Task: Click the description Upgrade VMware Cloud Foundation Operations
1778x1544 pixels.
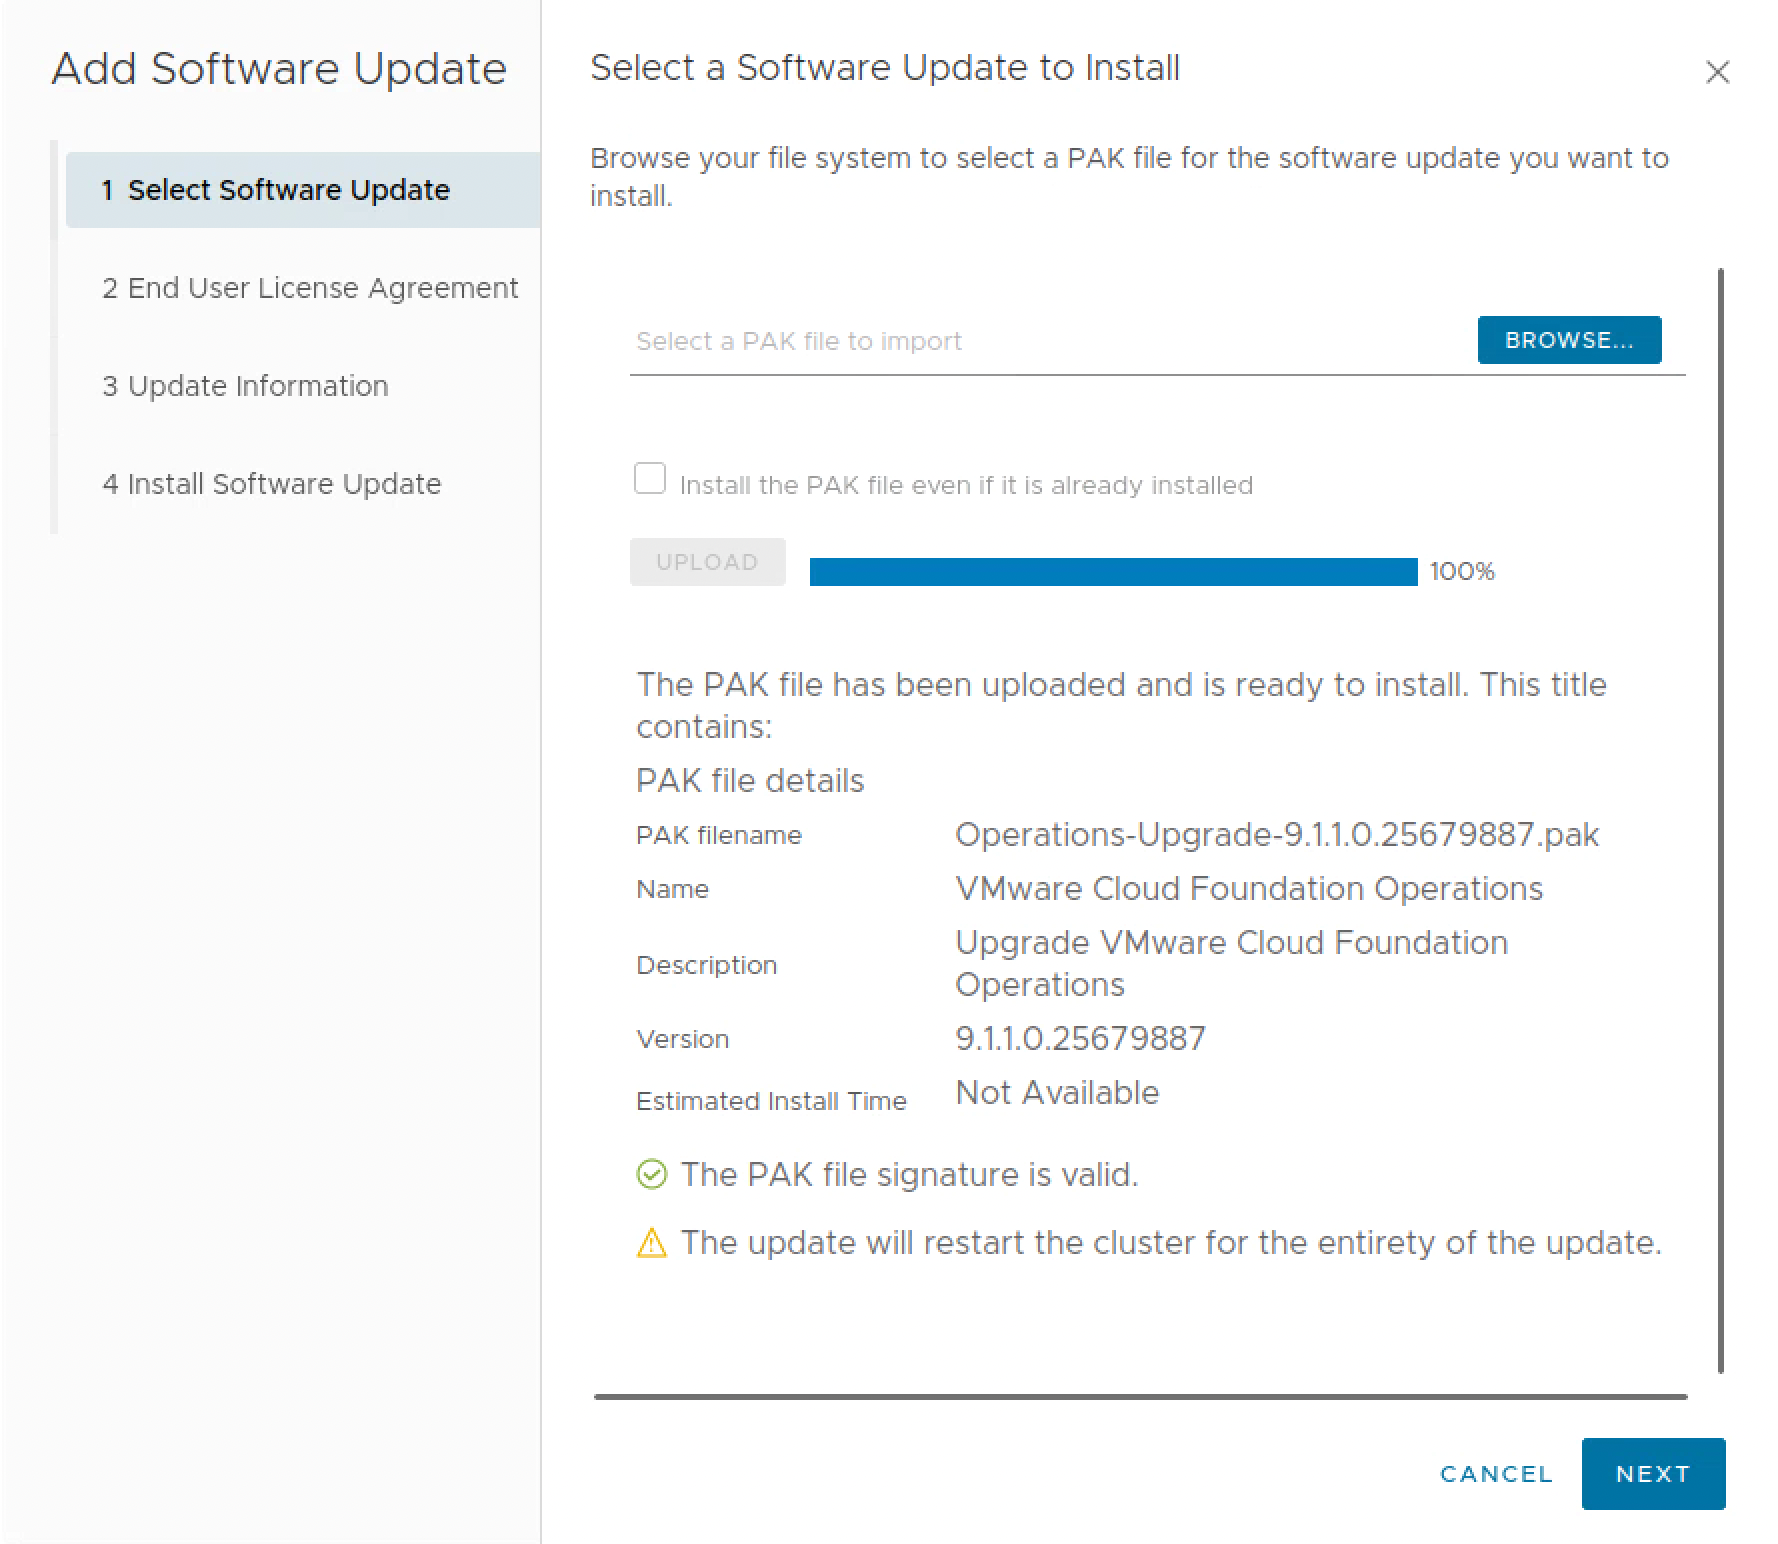Action: [x=1231, y=964]
